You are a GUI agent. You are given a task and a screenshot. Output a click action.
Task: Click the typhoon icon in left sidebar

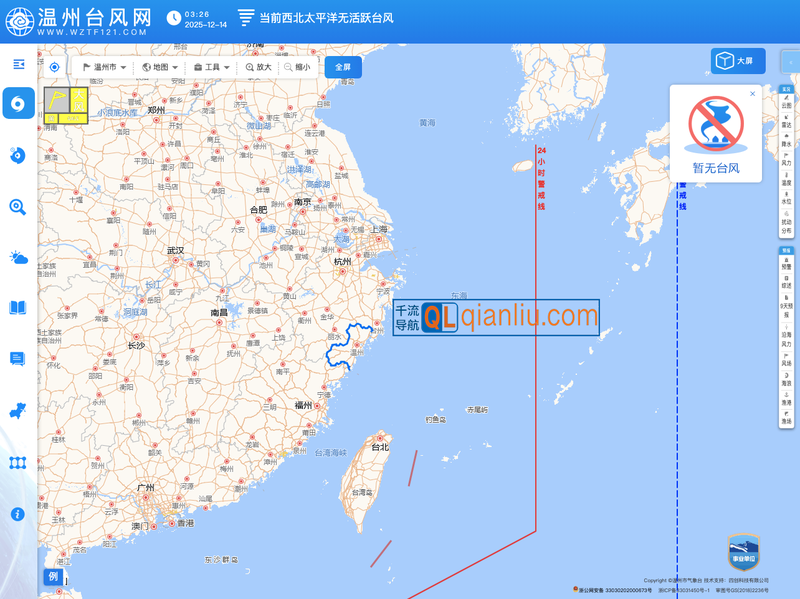[18, 102]
